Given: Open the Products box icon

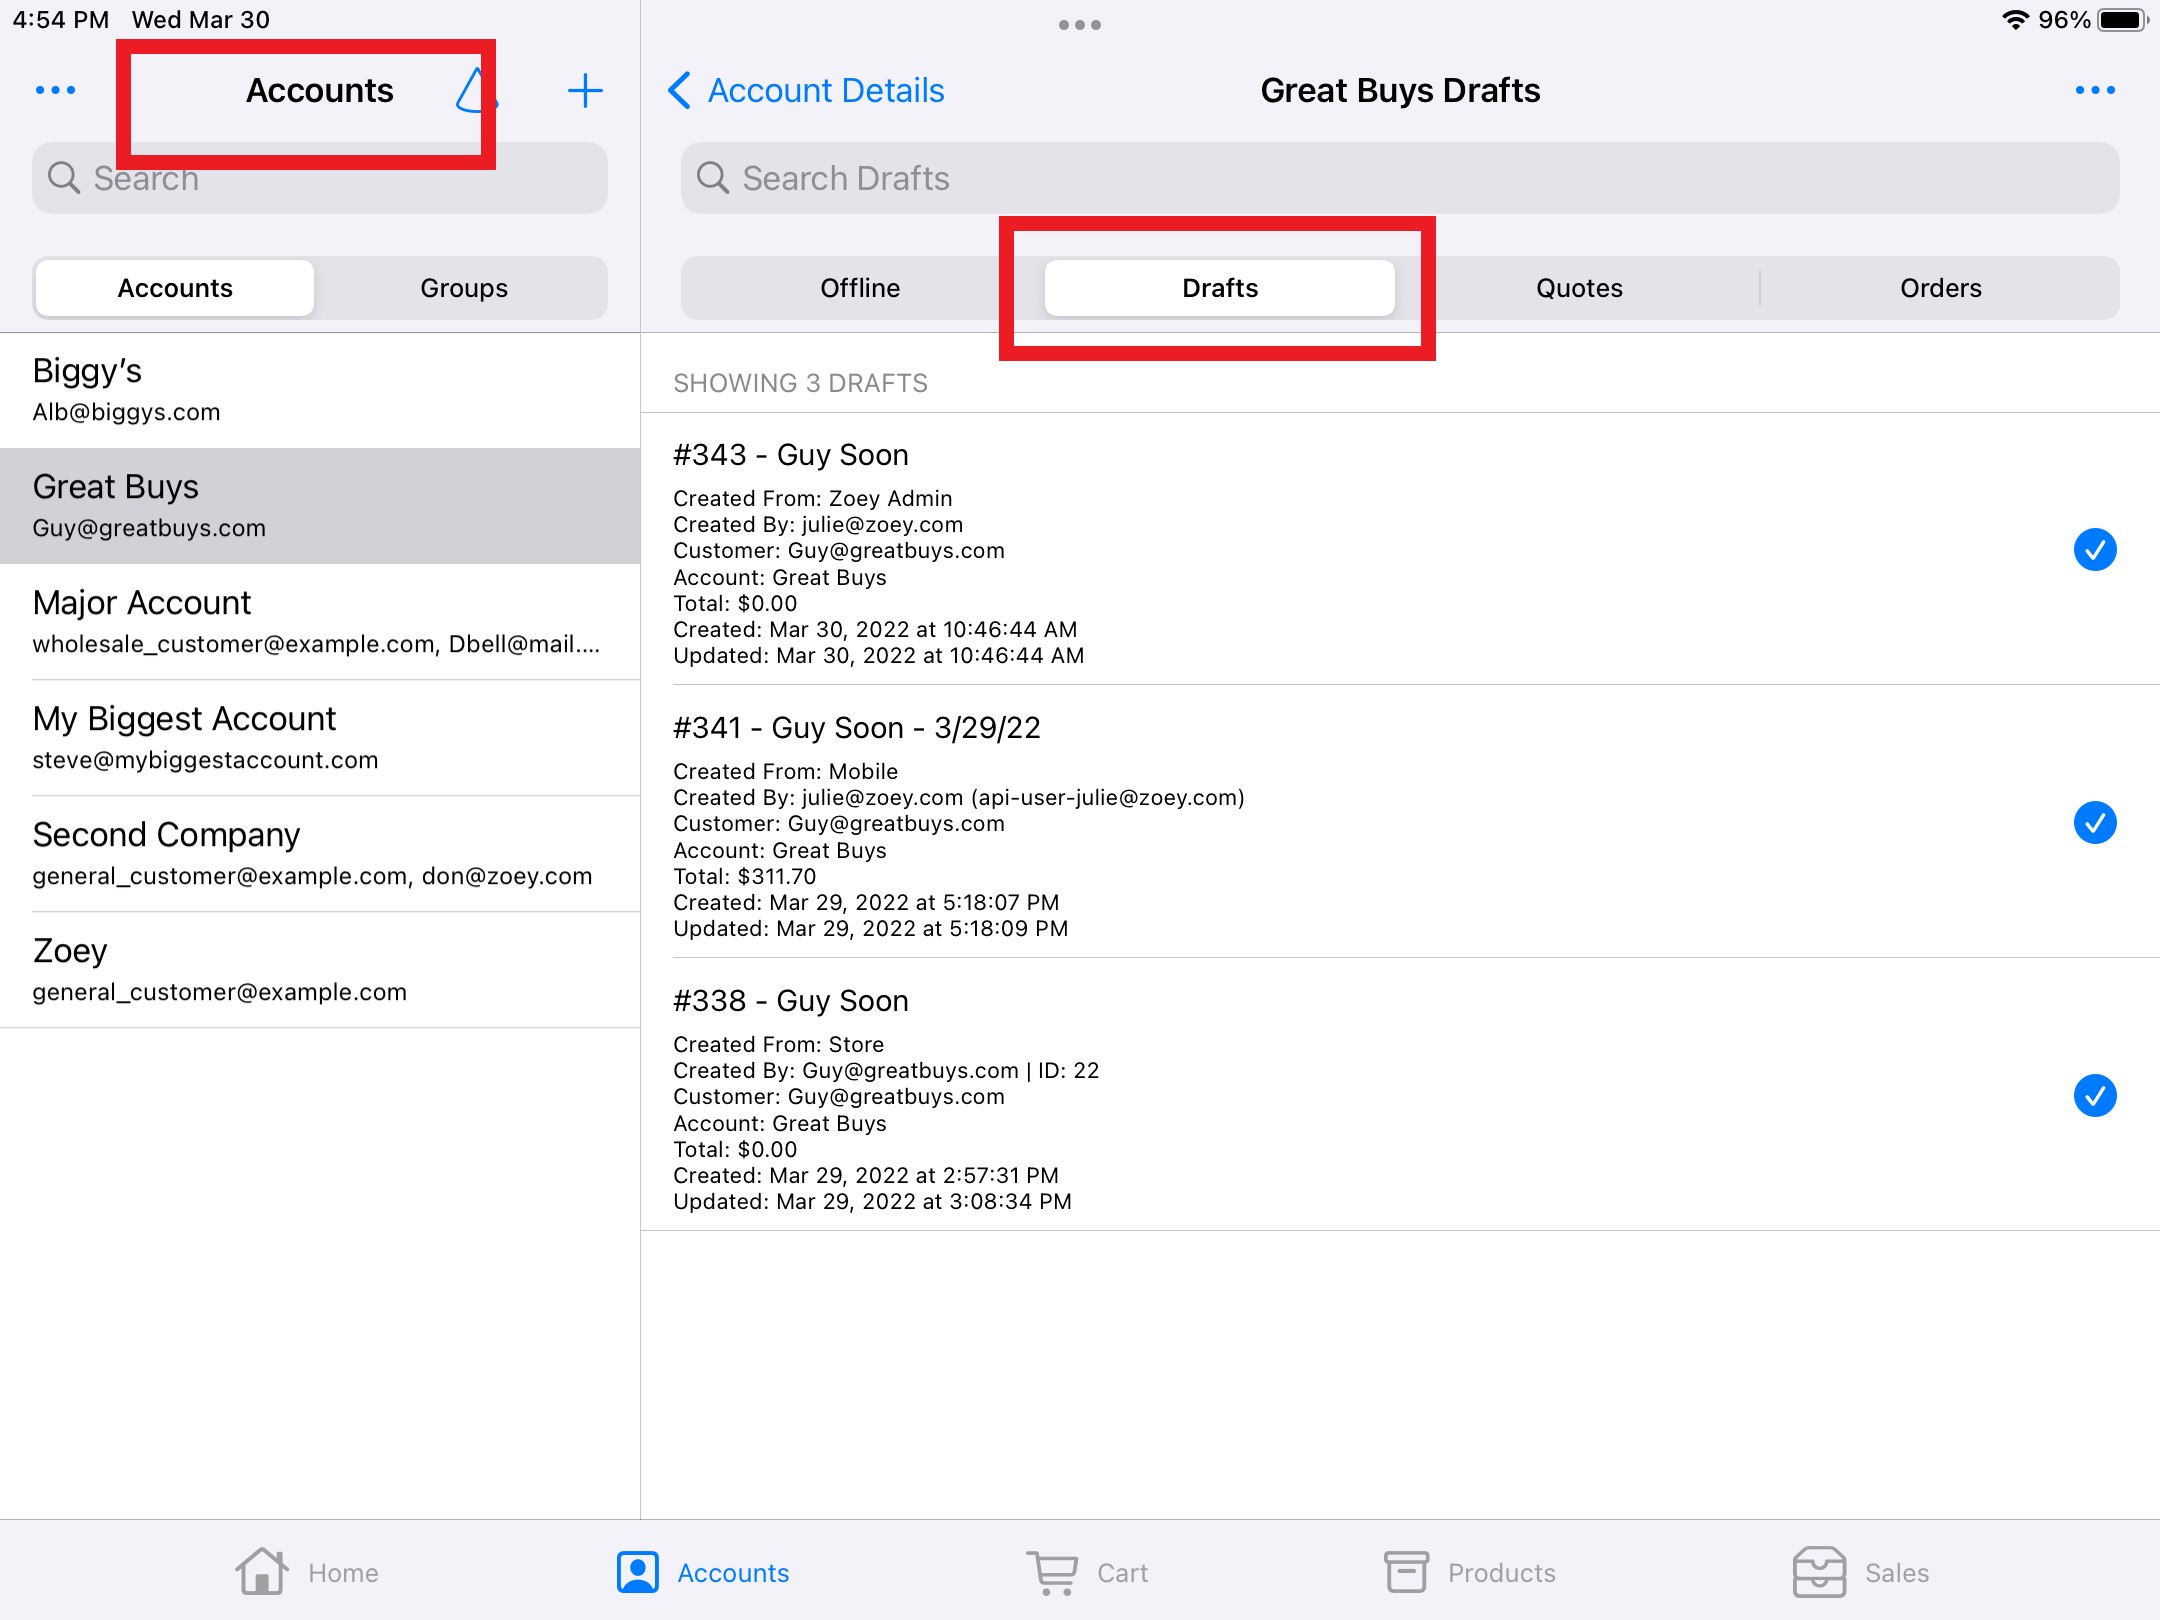Looking at the screenshot, I should coord(1406,1572).
